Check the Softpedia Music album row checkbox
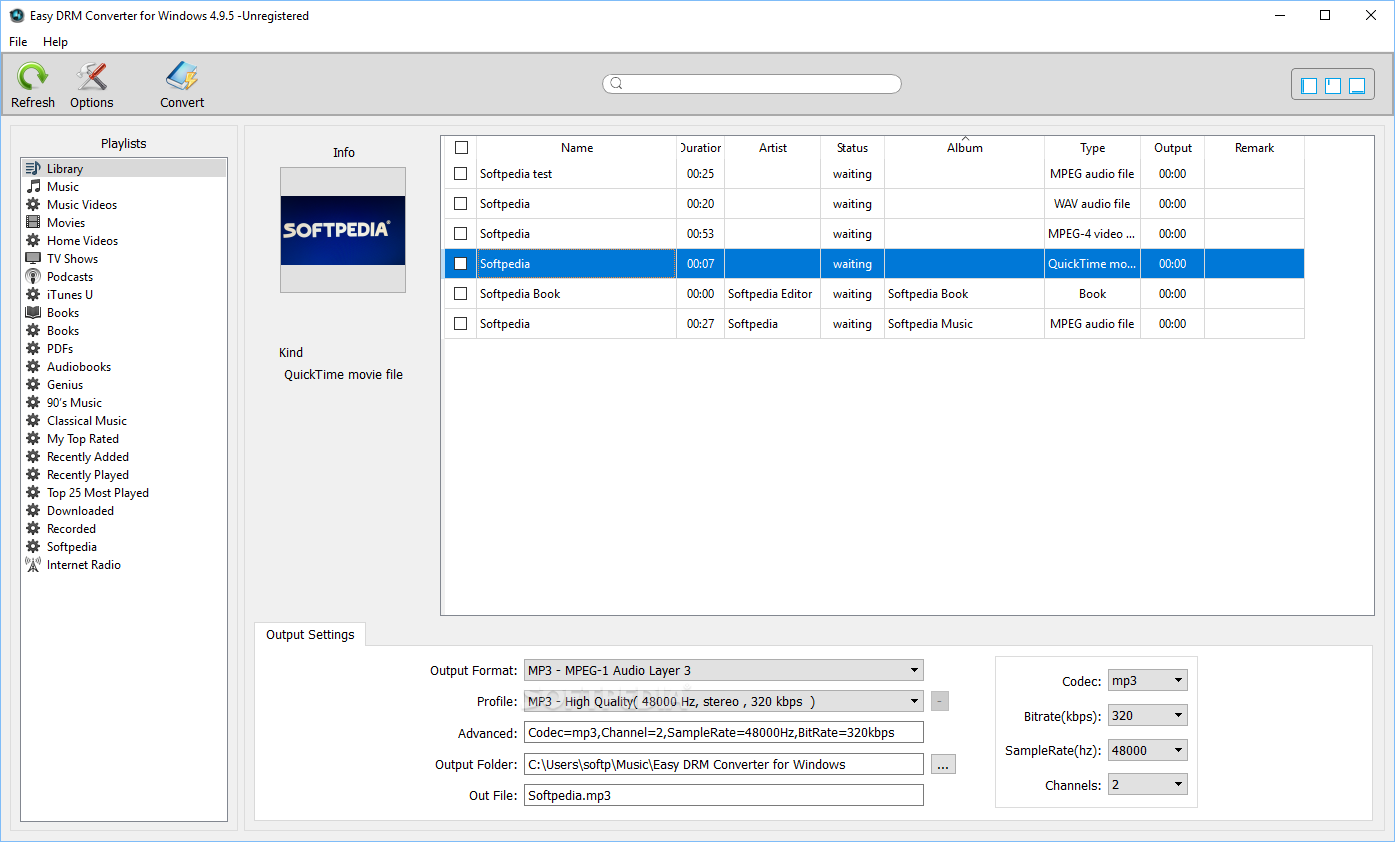Image resolution: width=1395 pixels, height=842 pixels. click(461, 324)
